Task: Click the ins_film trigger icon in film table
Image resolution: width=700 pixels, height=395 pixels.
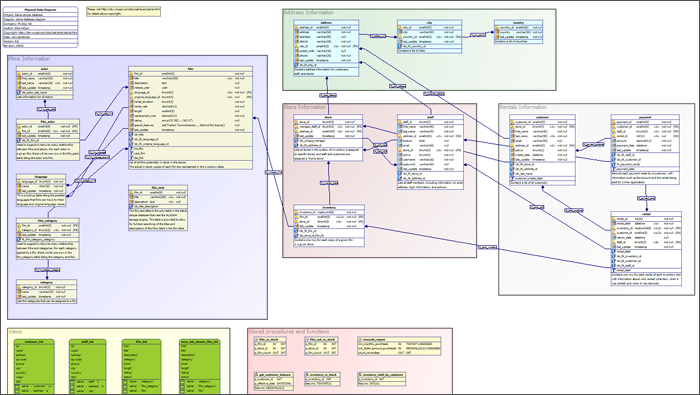Action: 132,148
